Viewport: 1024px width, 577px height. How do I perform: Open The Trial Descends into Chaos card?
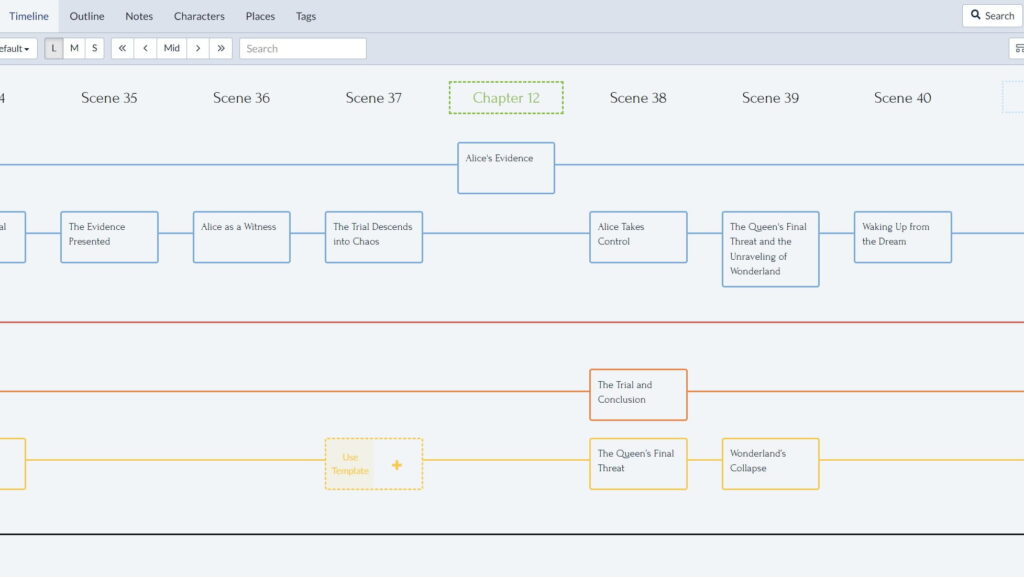coord(374,237)
